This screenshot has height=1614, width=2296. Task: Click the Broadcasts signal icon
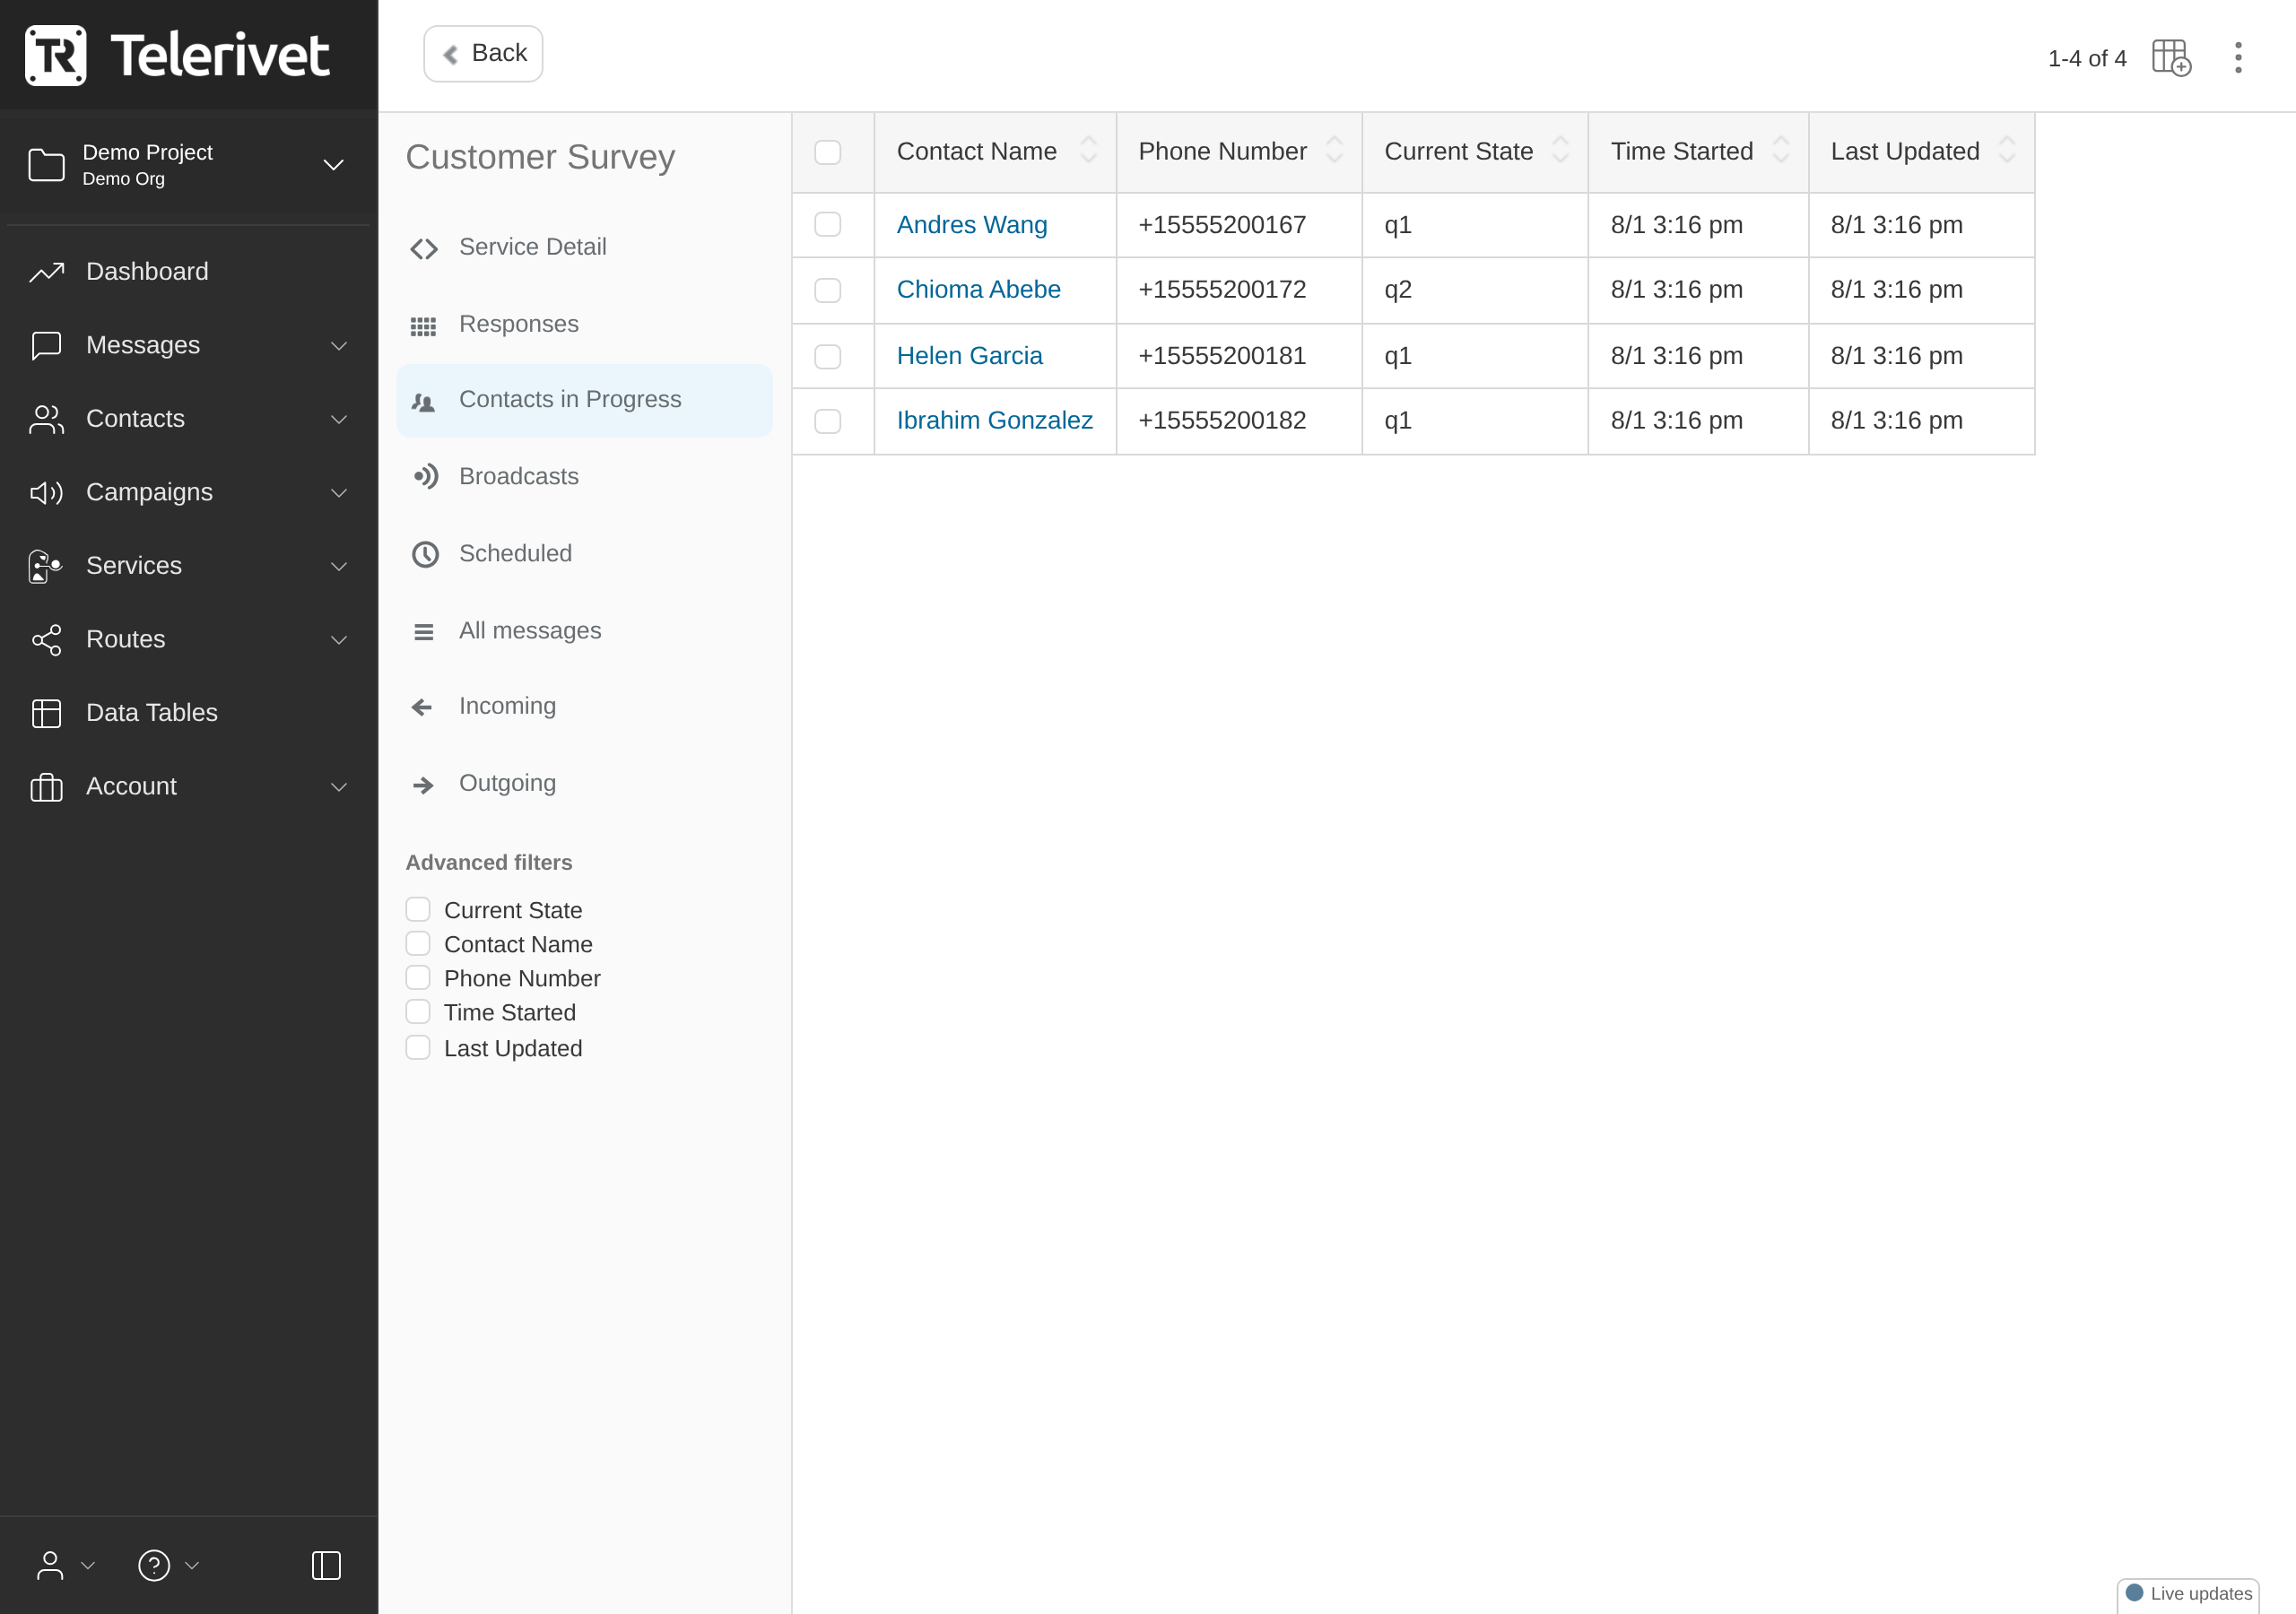(426, 477)
